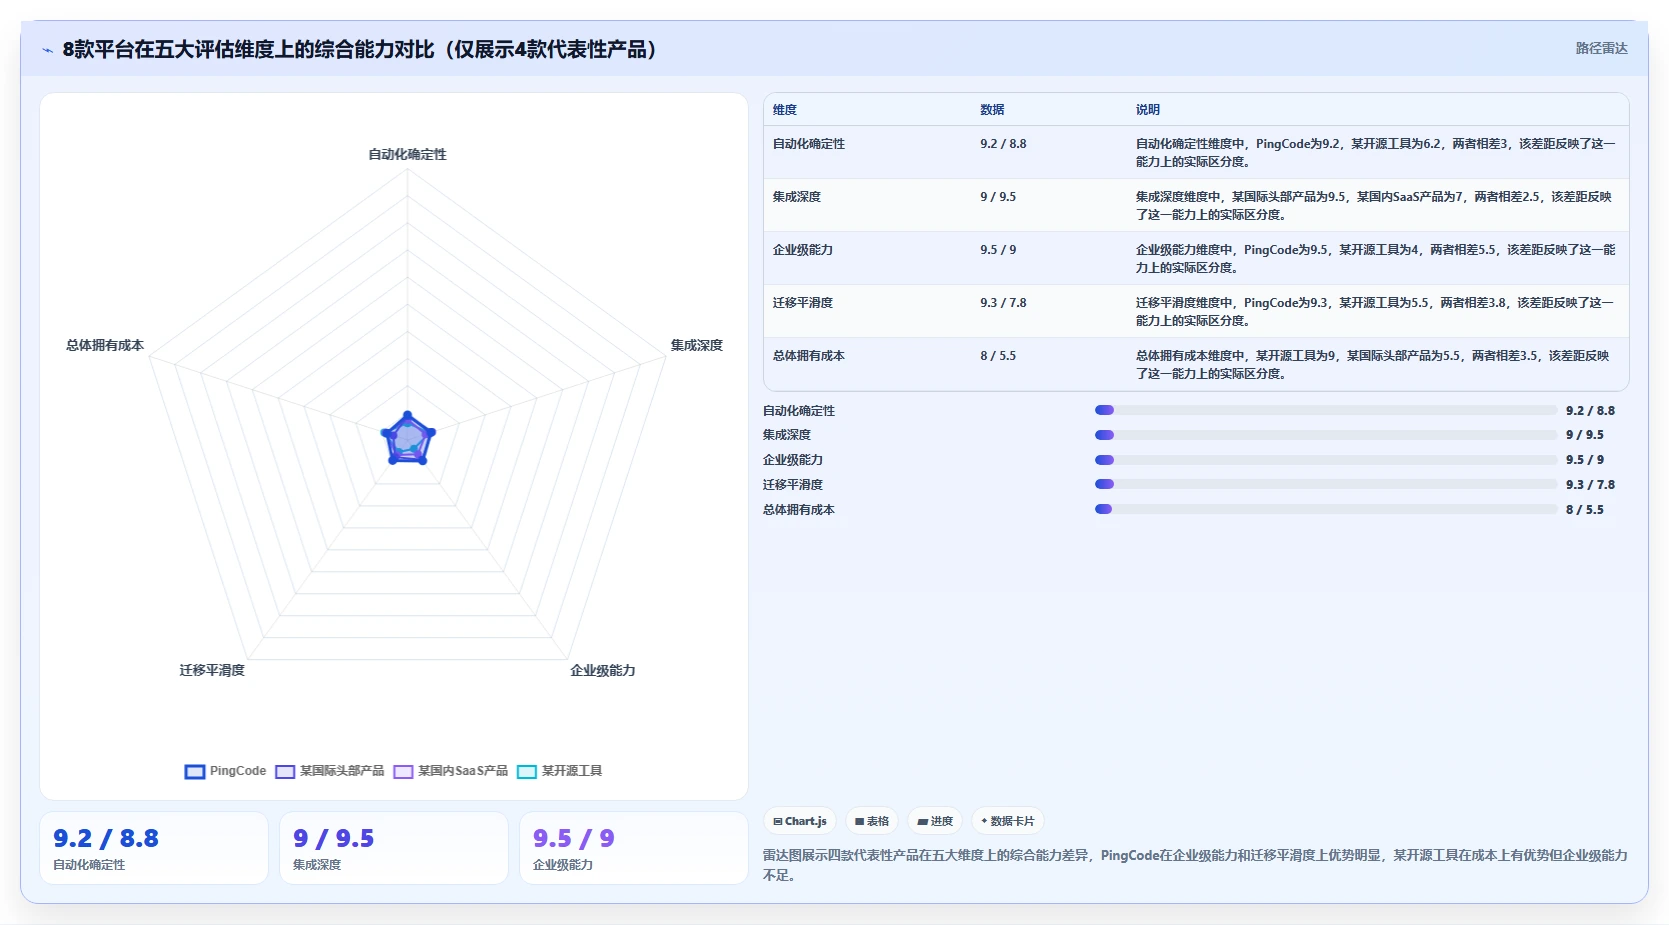Select the Chart.js tag
Screen dimensions: 1669x925
(x=800, y=821)
